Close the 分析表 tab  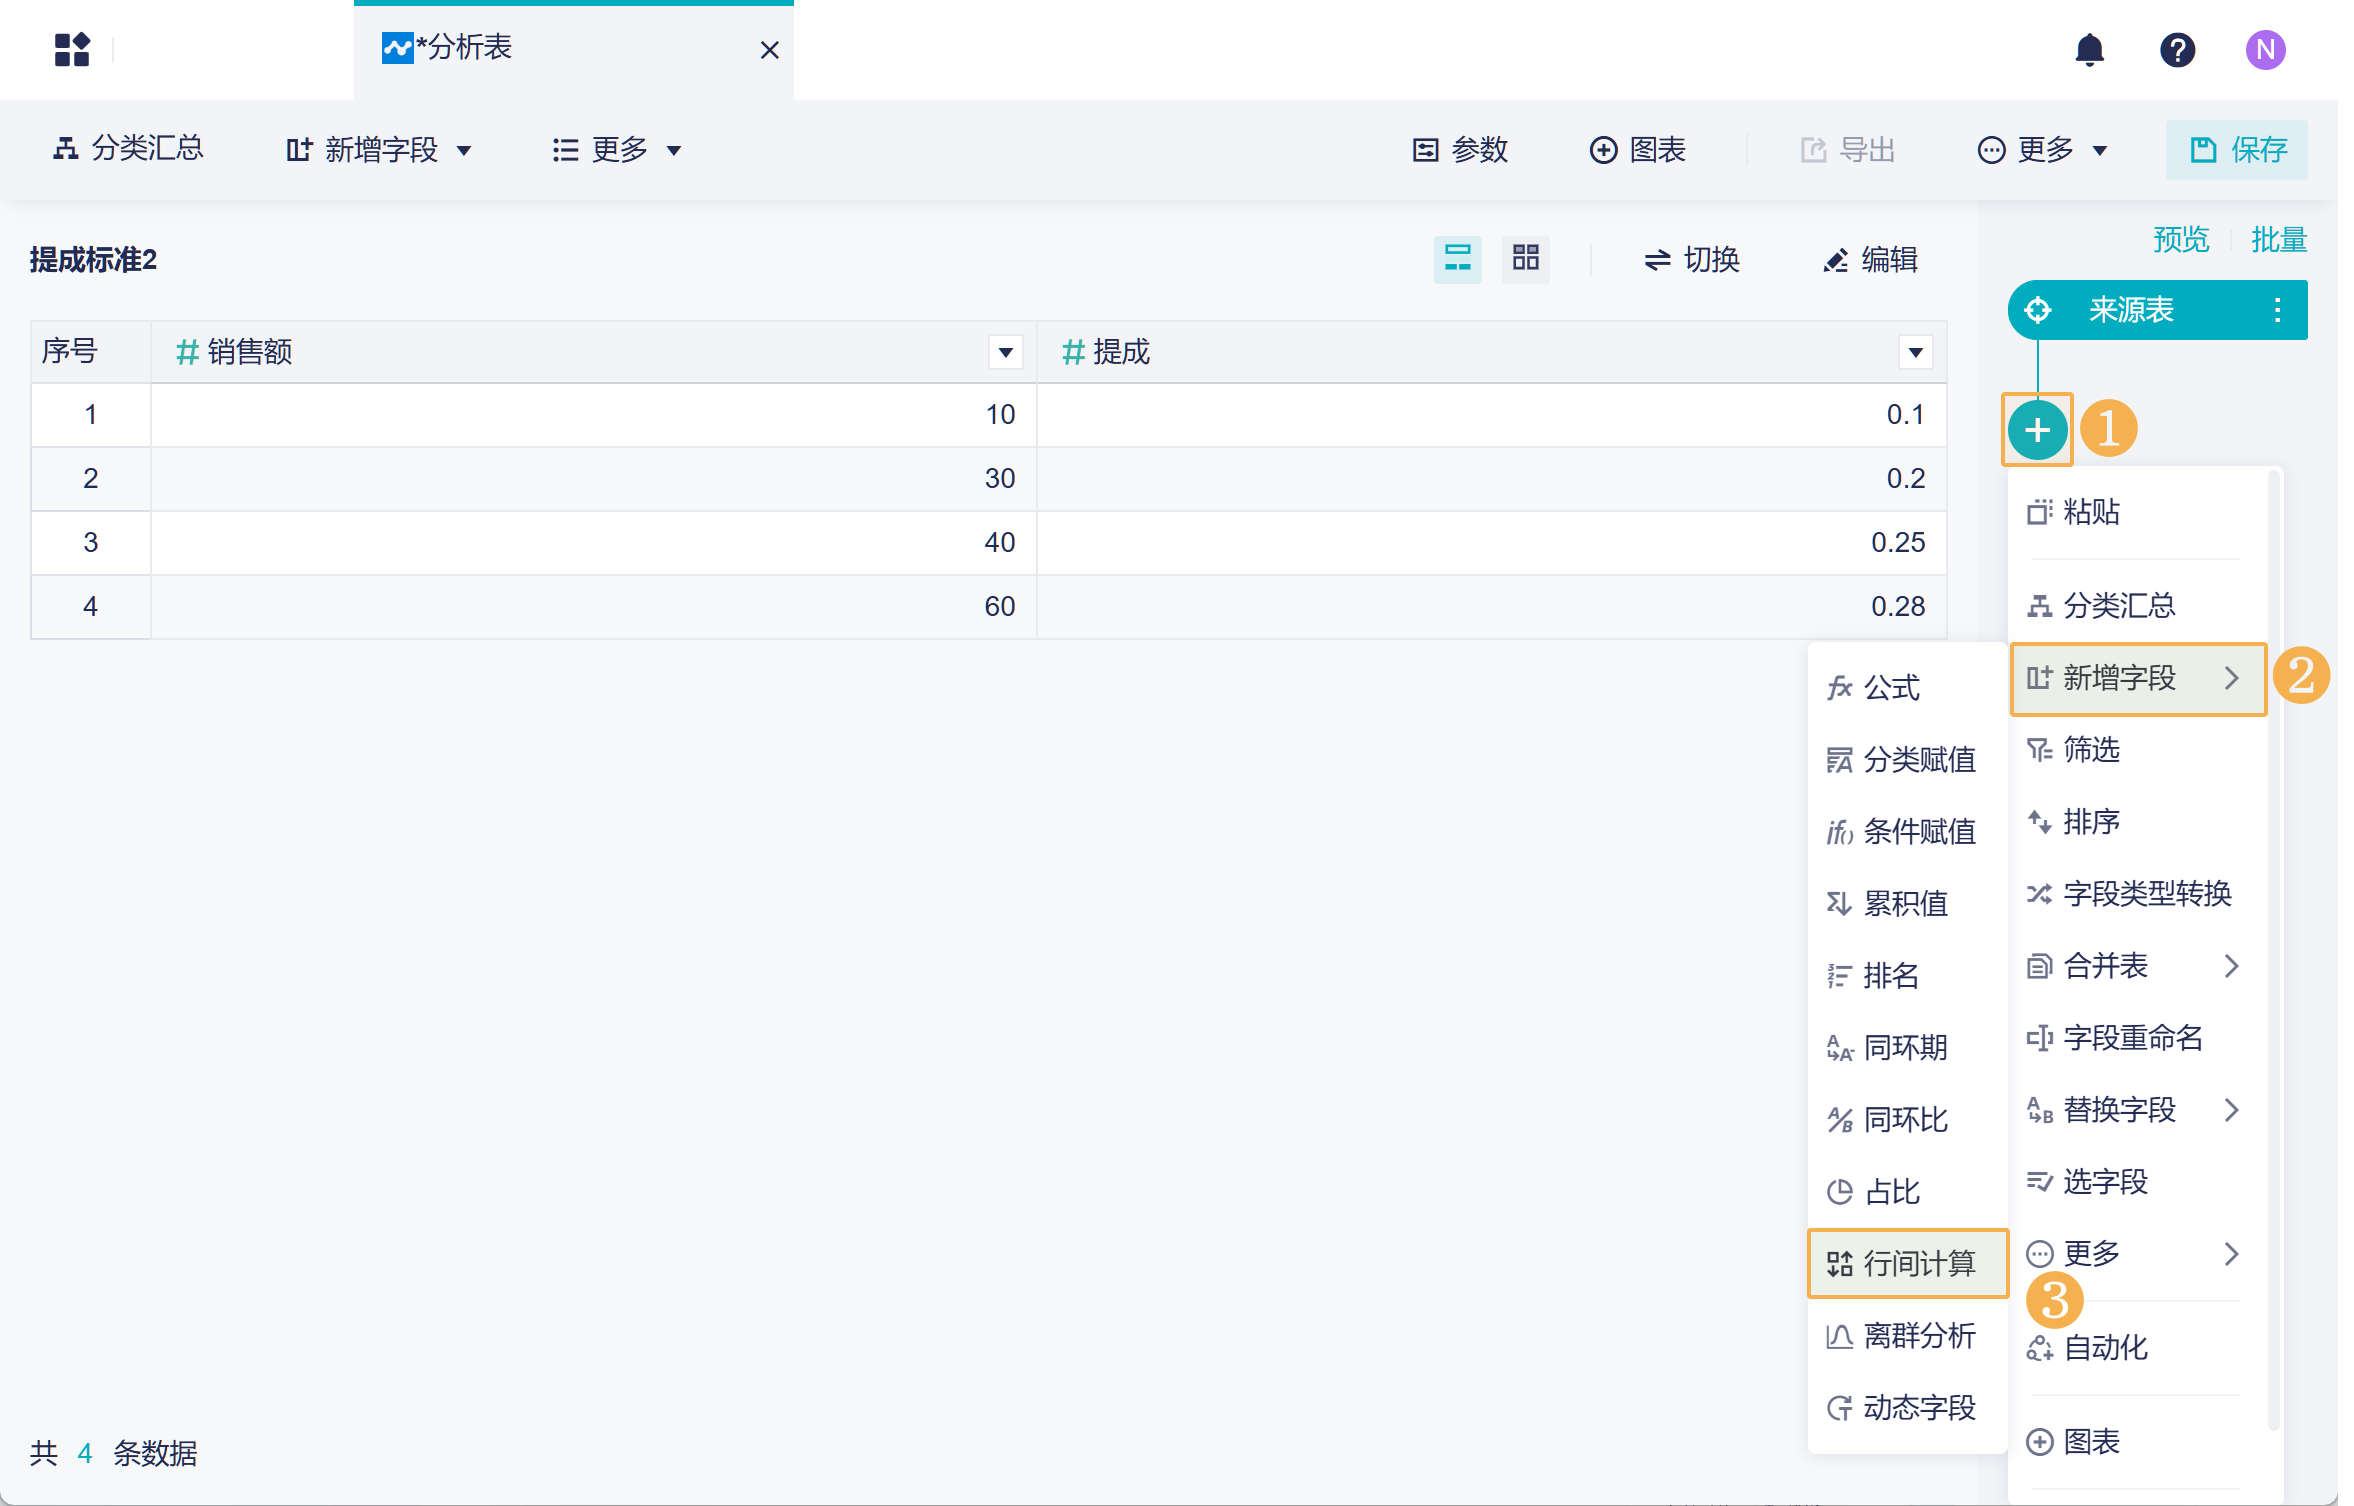coord(769,50)
